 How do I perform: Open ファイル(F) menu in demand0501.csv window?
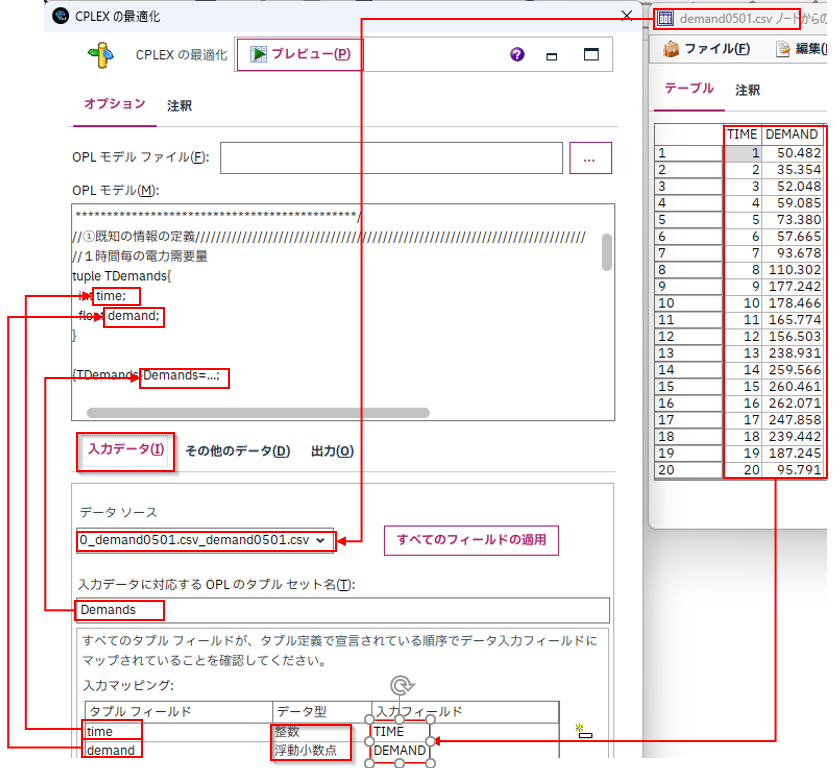[716, 49]
